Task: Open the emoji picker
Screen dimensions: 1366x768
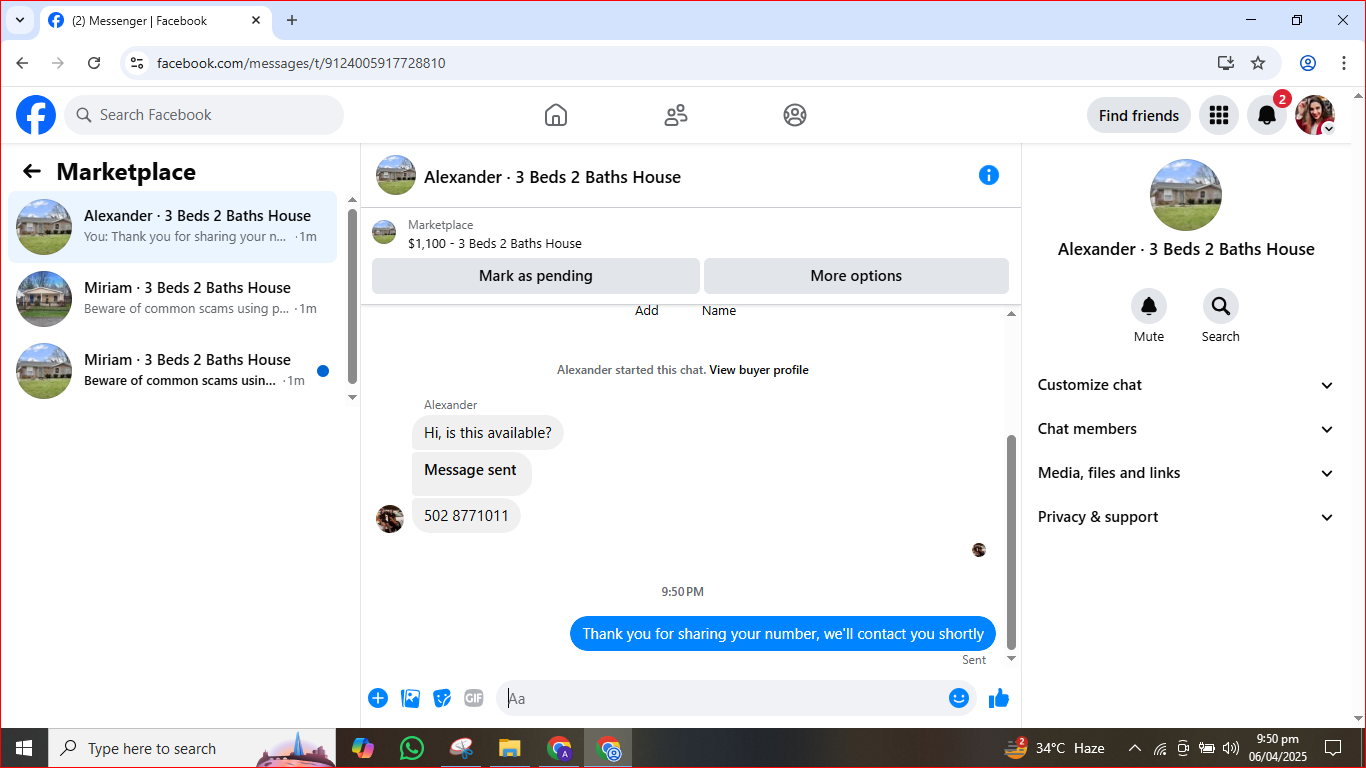Action: click(959, 698)
